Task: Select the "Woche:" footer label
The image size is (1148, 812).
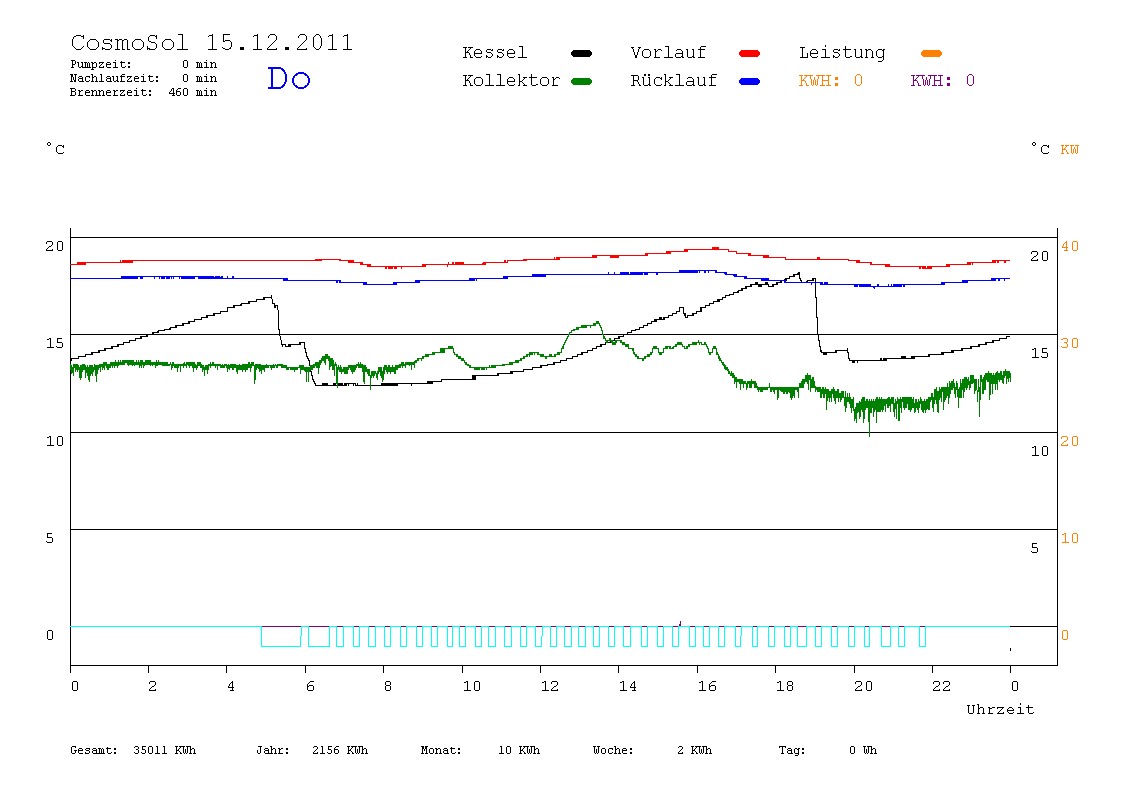Action: pos(613,750)
